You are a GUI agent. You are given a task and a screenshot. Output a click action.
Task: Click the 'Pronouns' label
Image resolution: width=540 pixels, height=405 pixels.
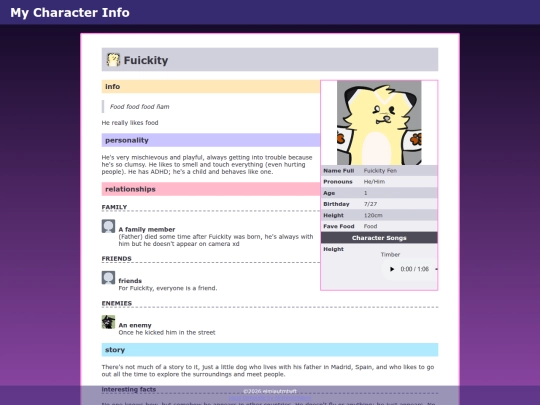tap(338, 181)
